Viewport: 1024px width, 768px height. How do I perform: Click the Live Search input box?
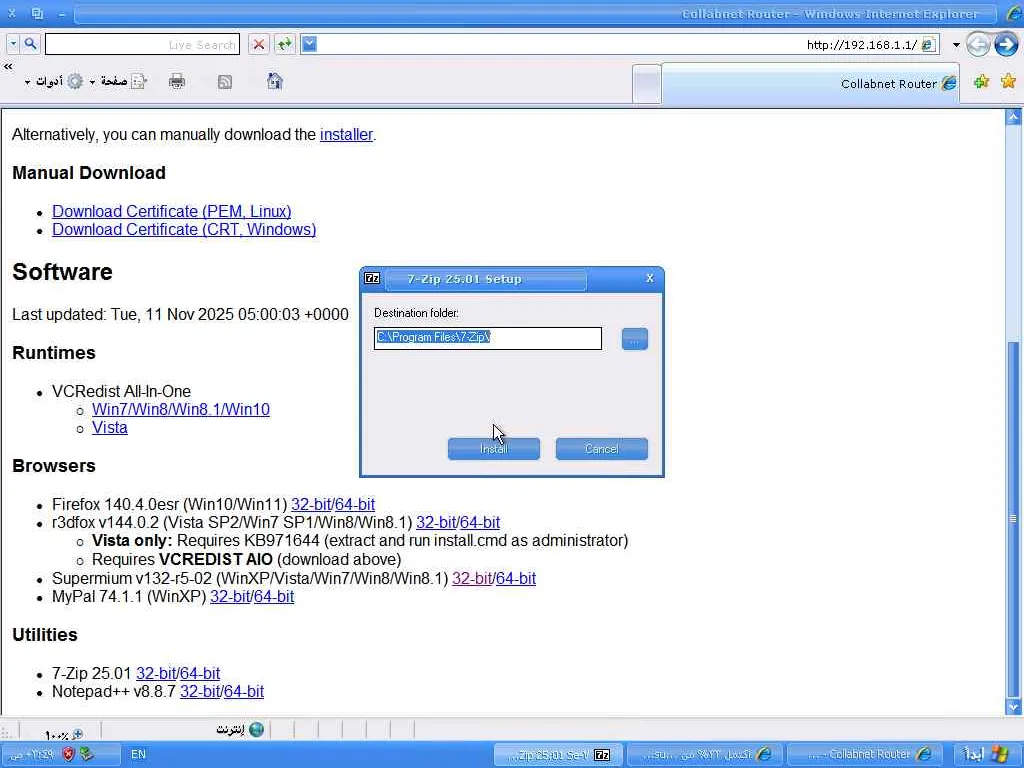click(142, 44)
